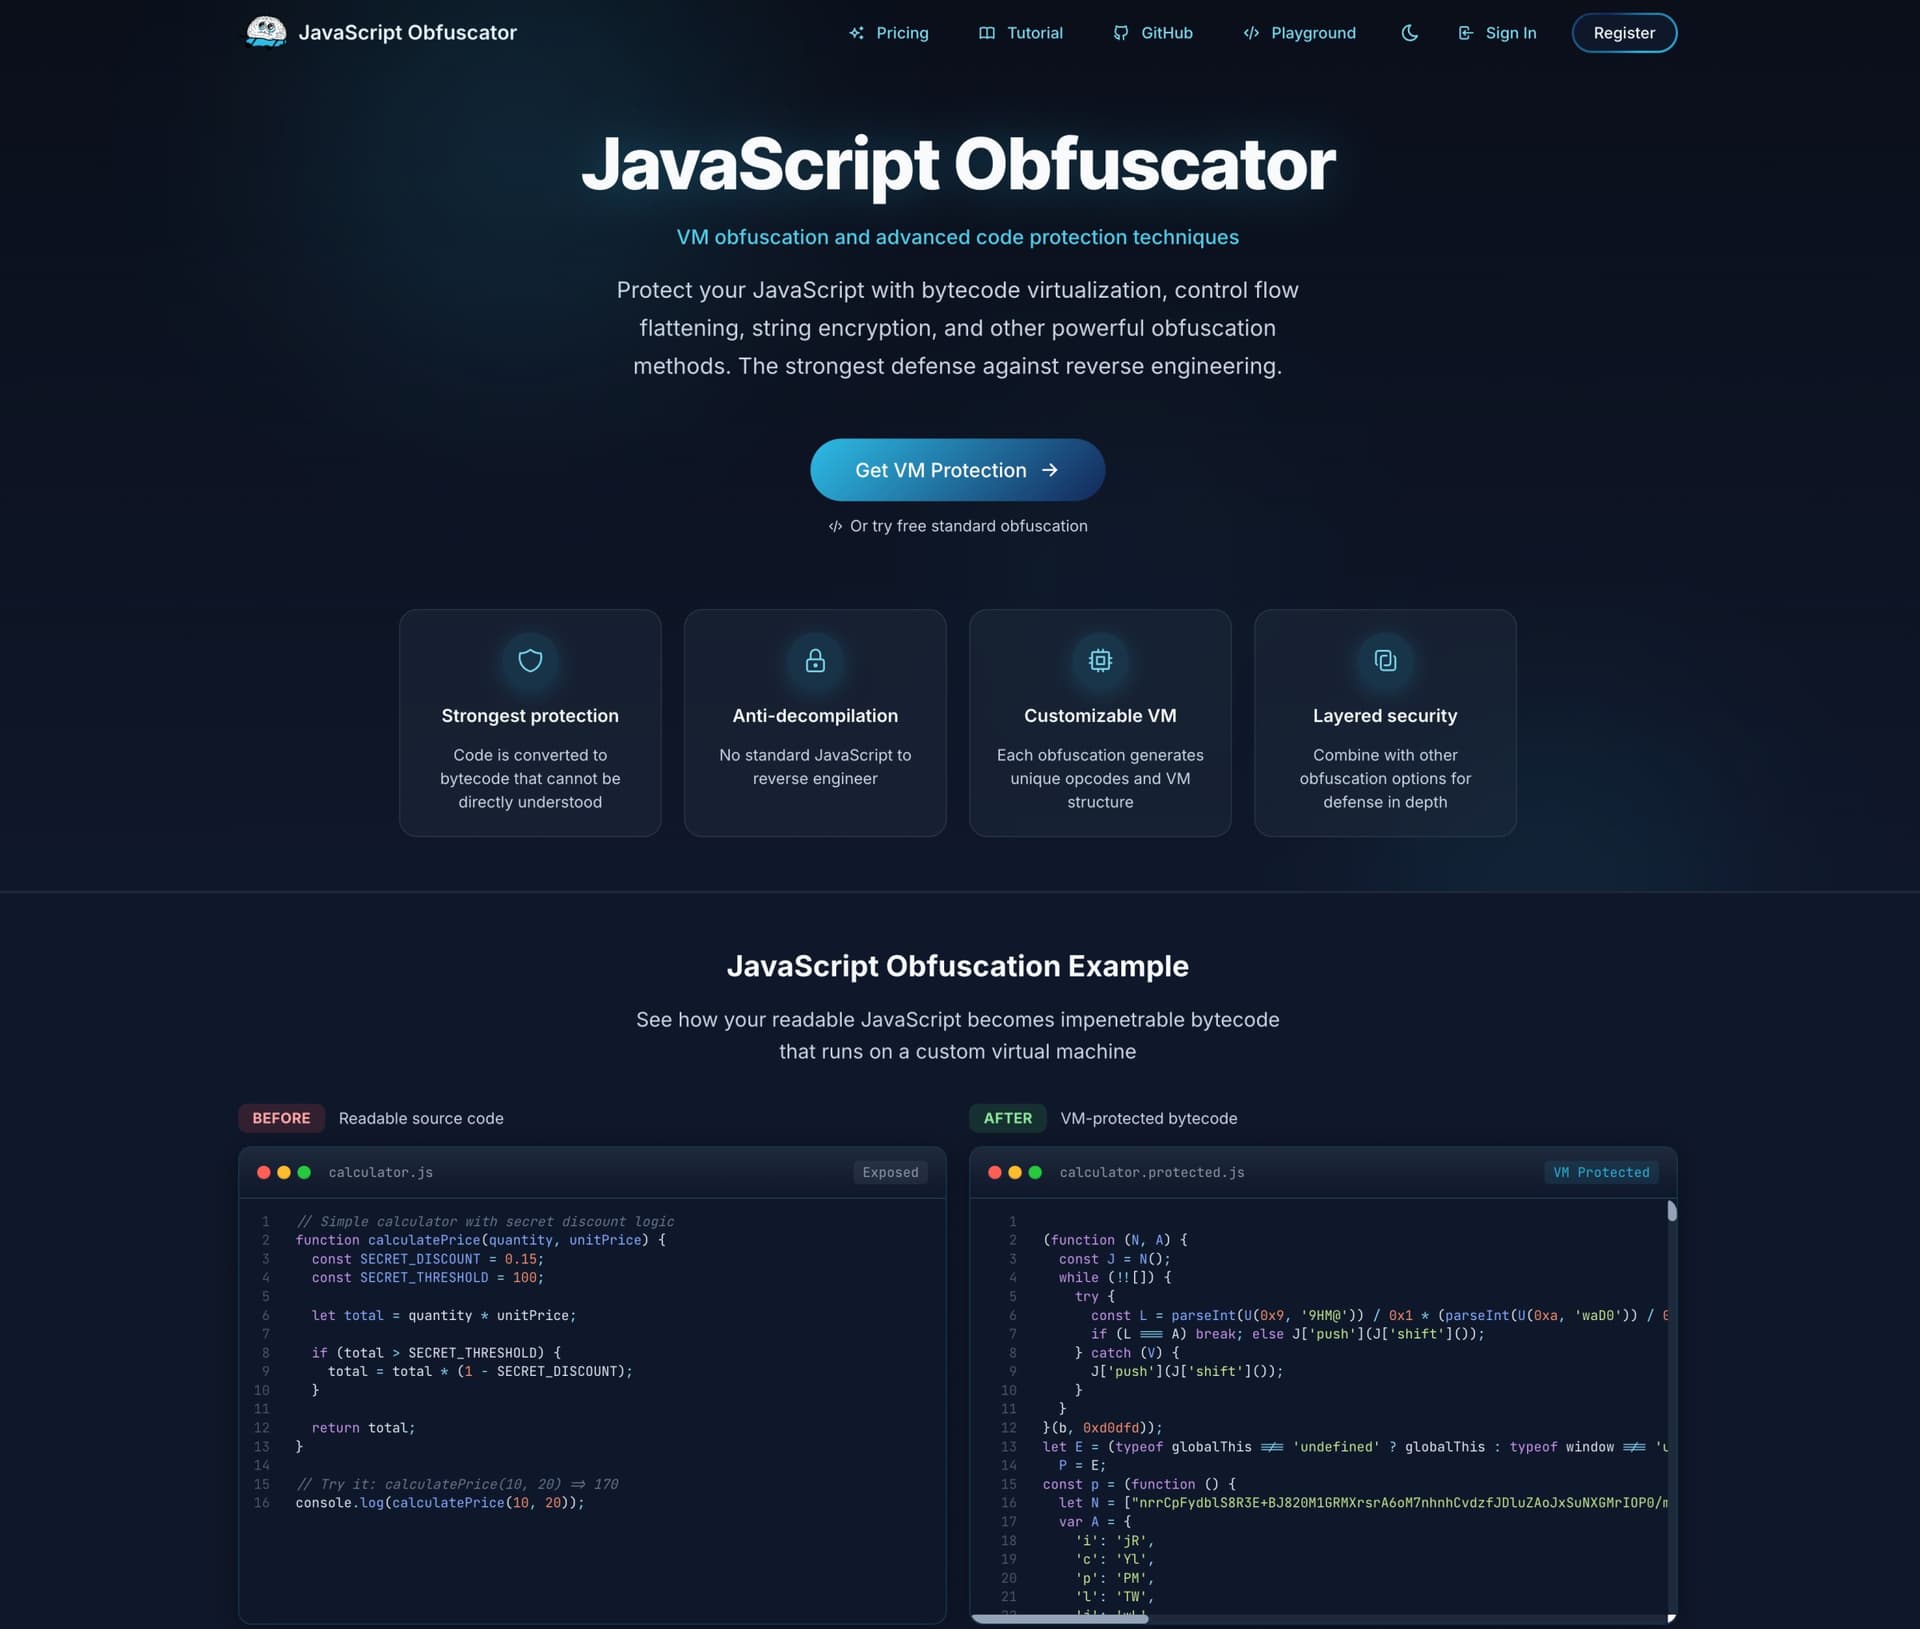Click the CPU icon above Customizable VM
This screenshot has width=1920, height=1629.
pos(1100,661)
